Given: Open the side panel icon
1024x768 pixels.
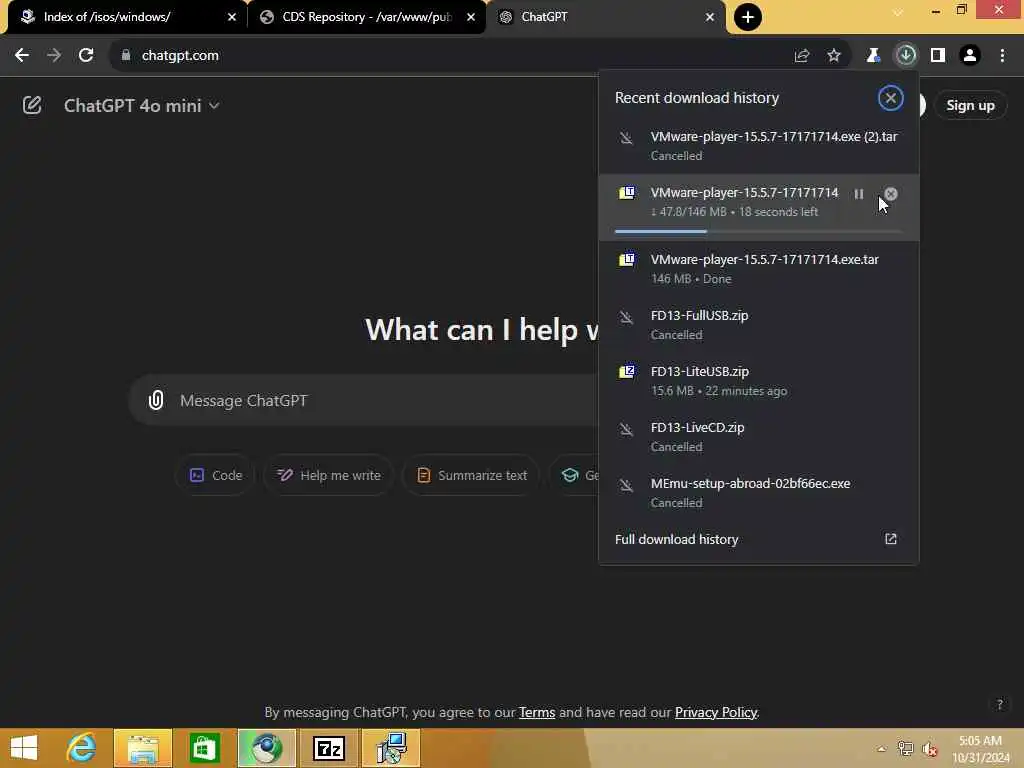Looking at the screenshot, I should (x=938, y=56).
